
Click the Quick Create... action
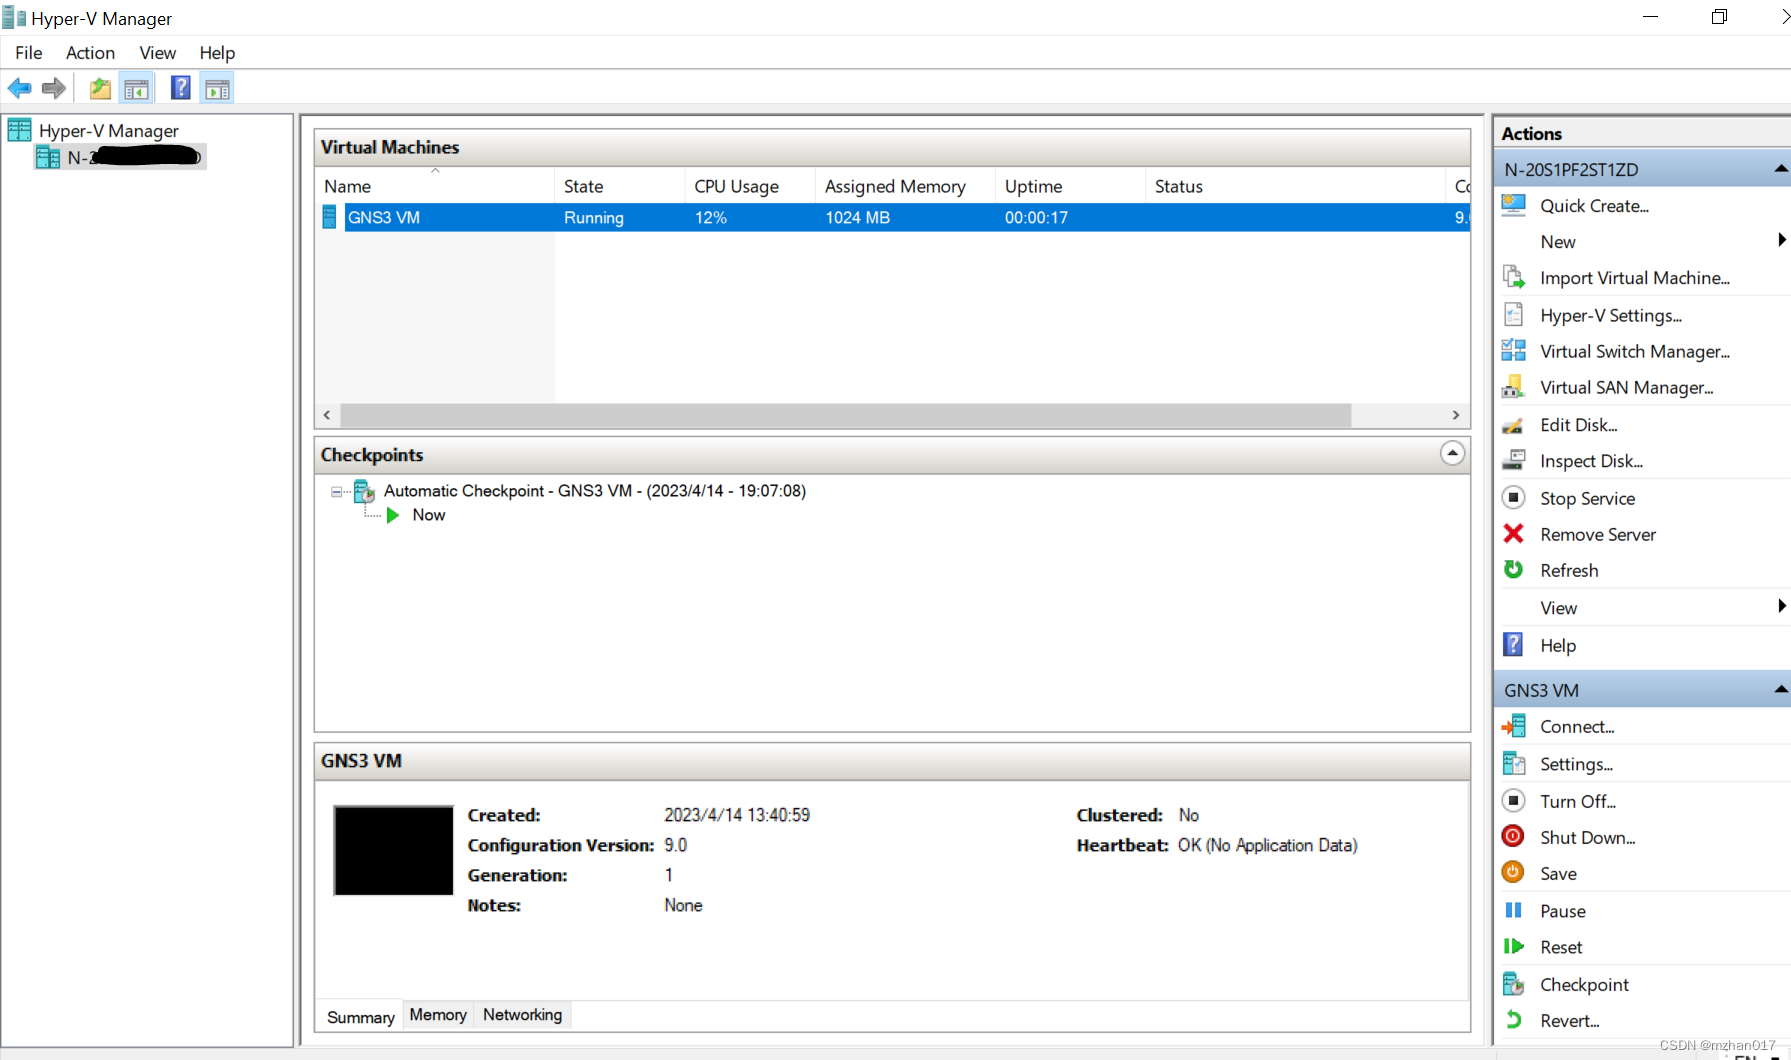click(x=1594, y=206)
